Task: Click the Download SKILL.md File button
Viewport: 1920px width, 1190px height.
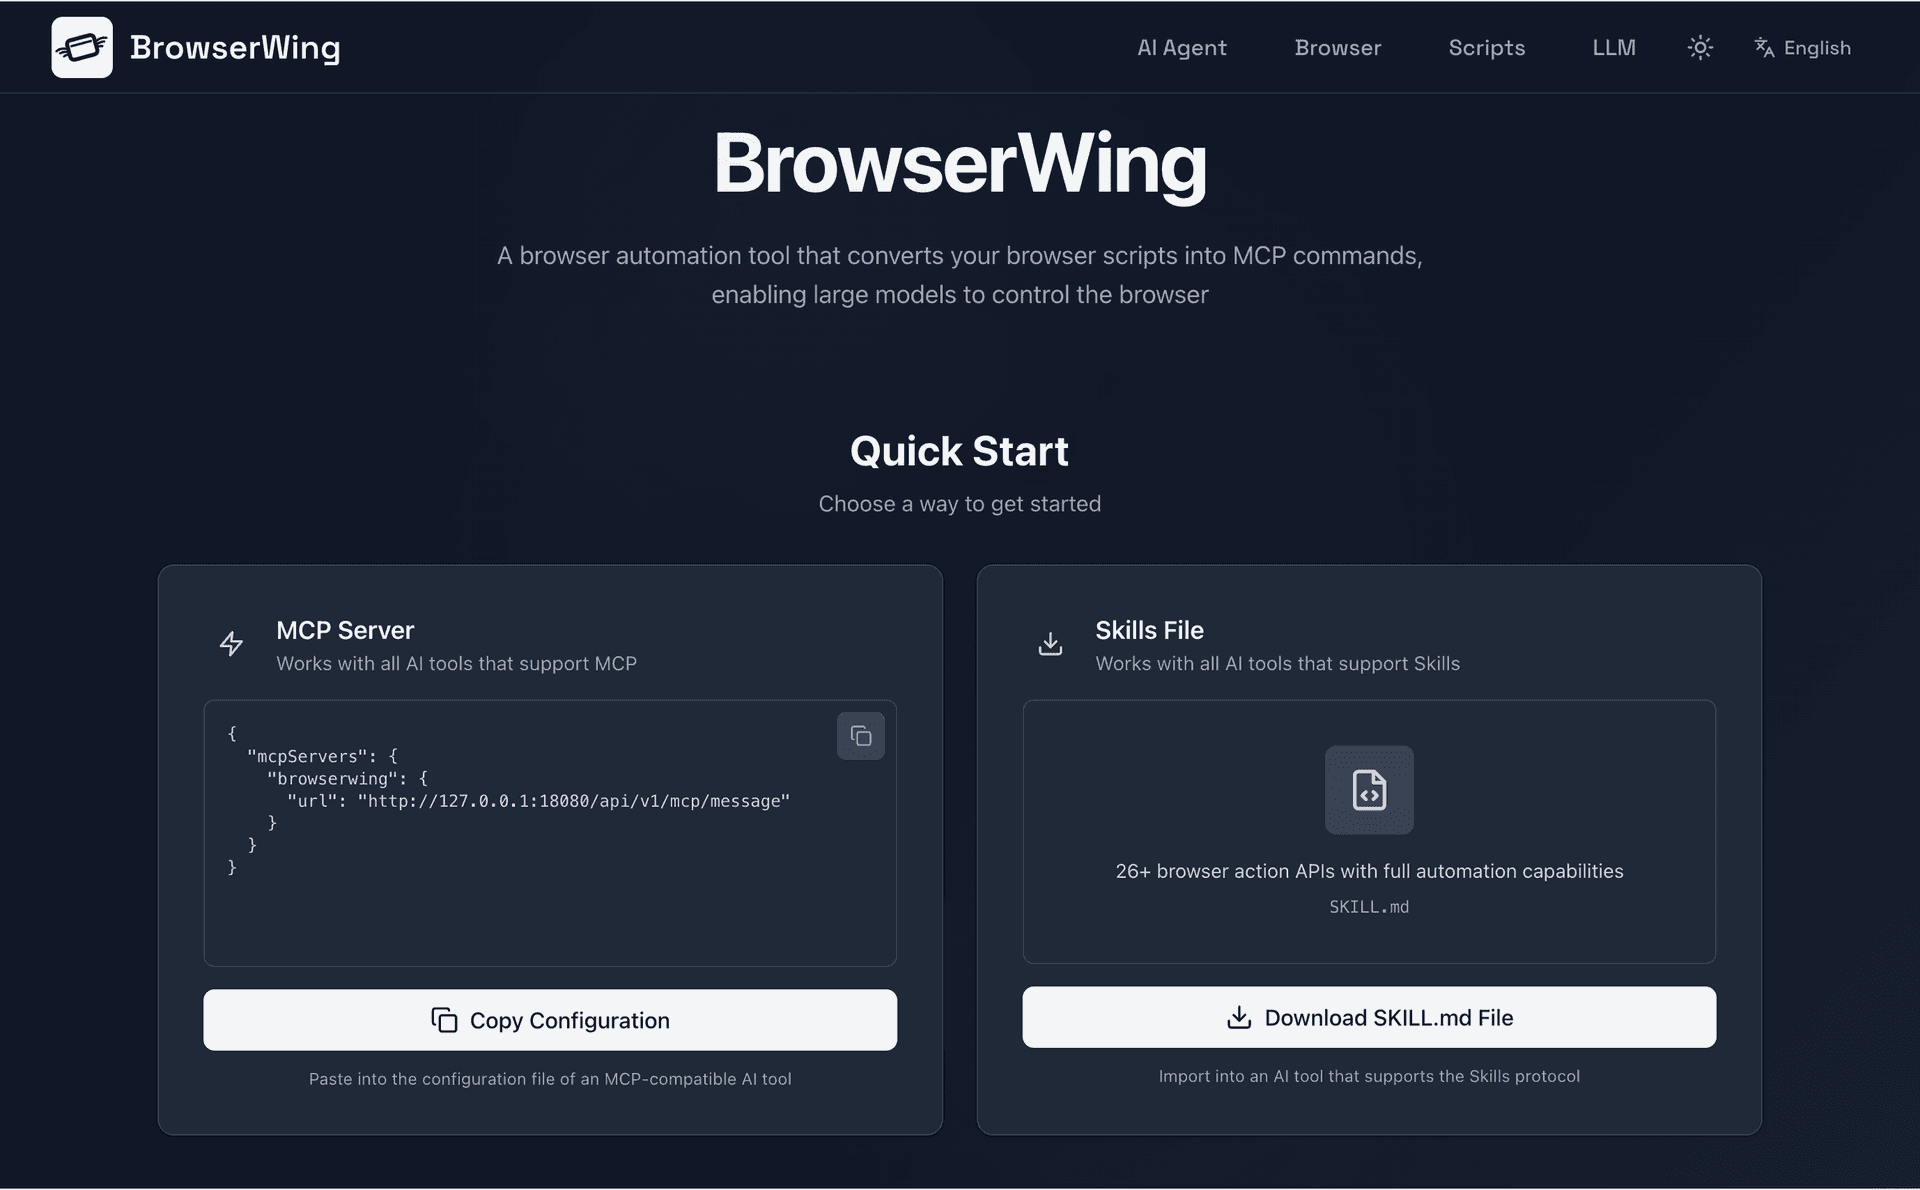Action: (1369, 1017)
